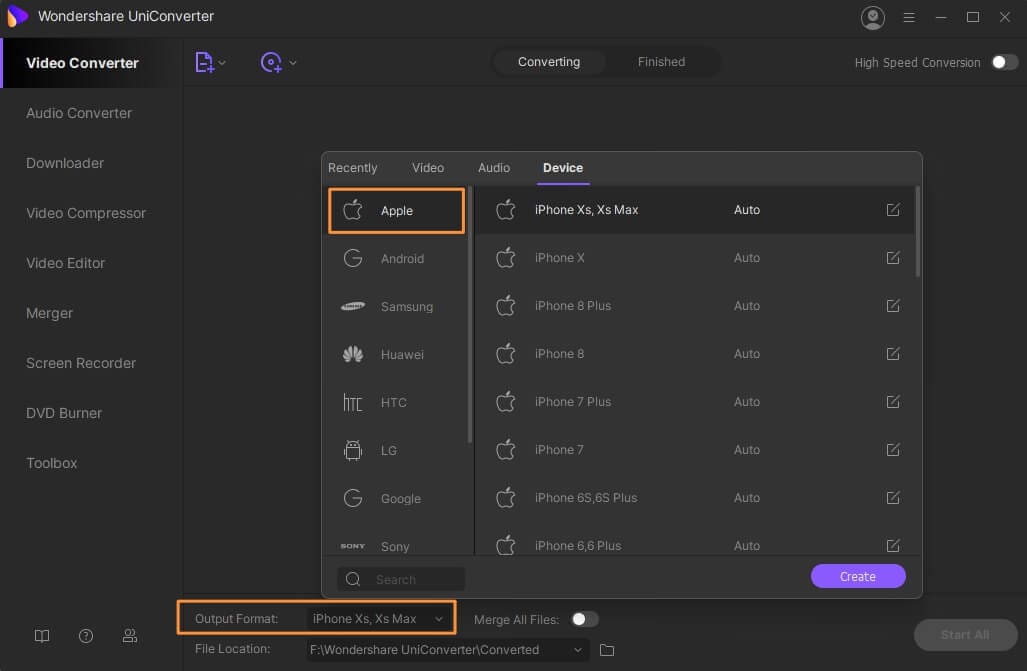Open the Video format tab
Image resolution: width=1027 pixels, height=671 pixels.
click(x=428, y=168)
